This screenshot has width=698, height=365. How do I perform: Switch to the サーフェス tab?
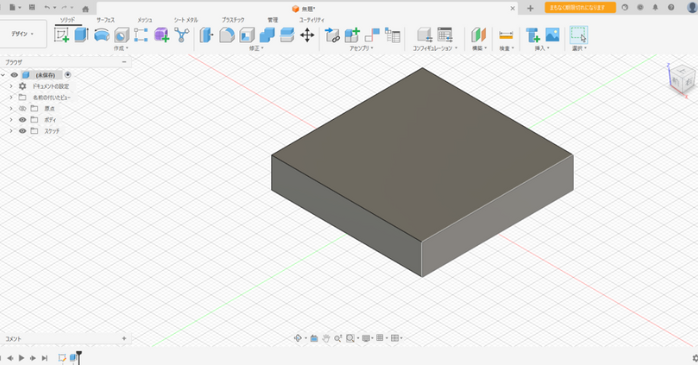[x=106, y=20]
